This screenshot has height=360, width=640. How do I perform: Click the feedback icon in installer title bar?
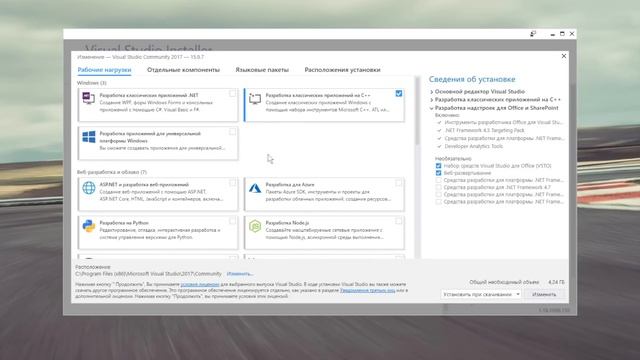(x=533, y=34)
